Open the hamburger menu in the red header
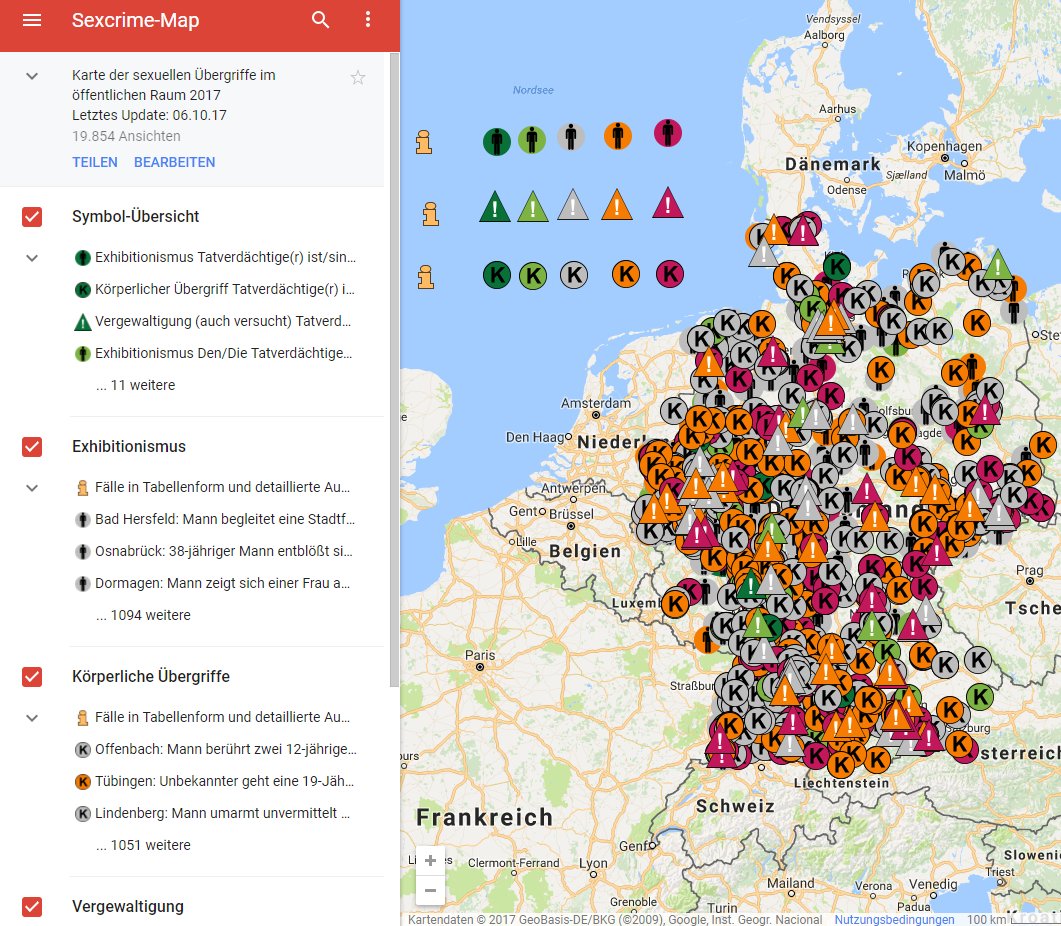 tap(32, 20)
